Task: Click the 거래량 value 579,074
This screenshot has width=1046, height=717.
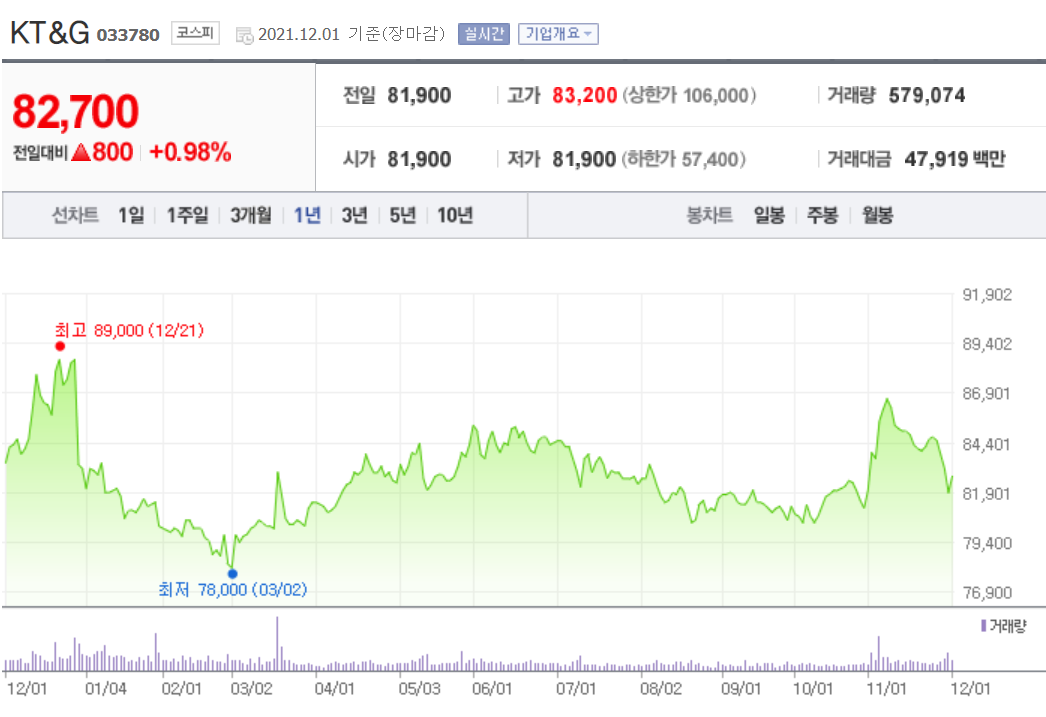Action: (x=927, y=95)
